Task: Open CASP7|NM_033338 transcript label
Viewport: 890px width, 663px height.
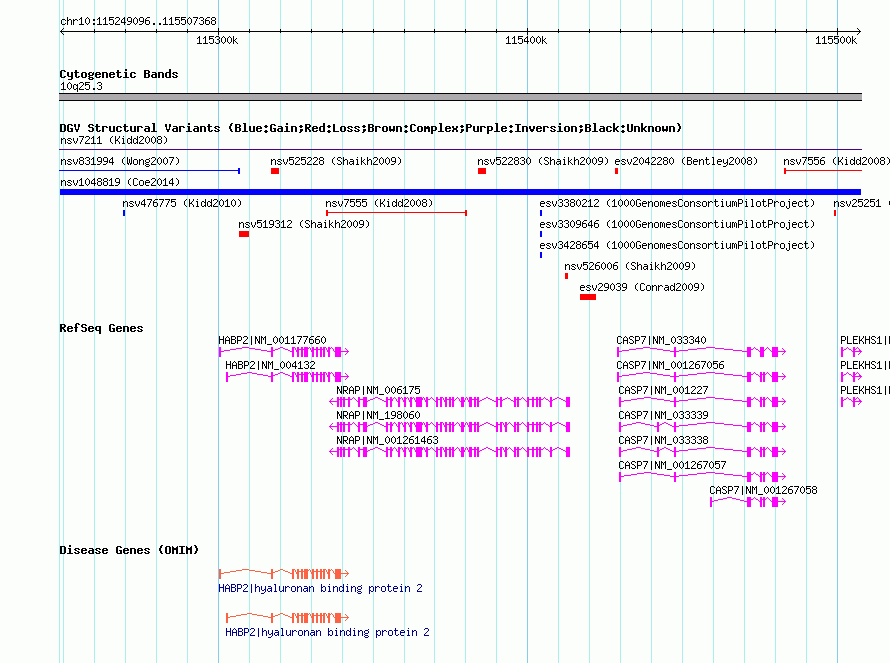Action: coord(663,440)
